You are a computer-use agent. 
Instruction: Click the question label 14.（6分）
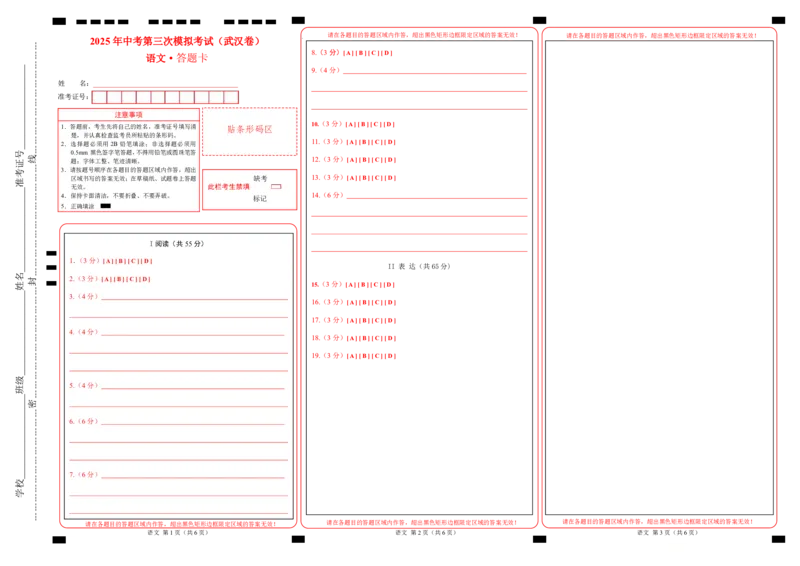328,195
